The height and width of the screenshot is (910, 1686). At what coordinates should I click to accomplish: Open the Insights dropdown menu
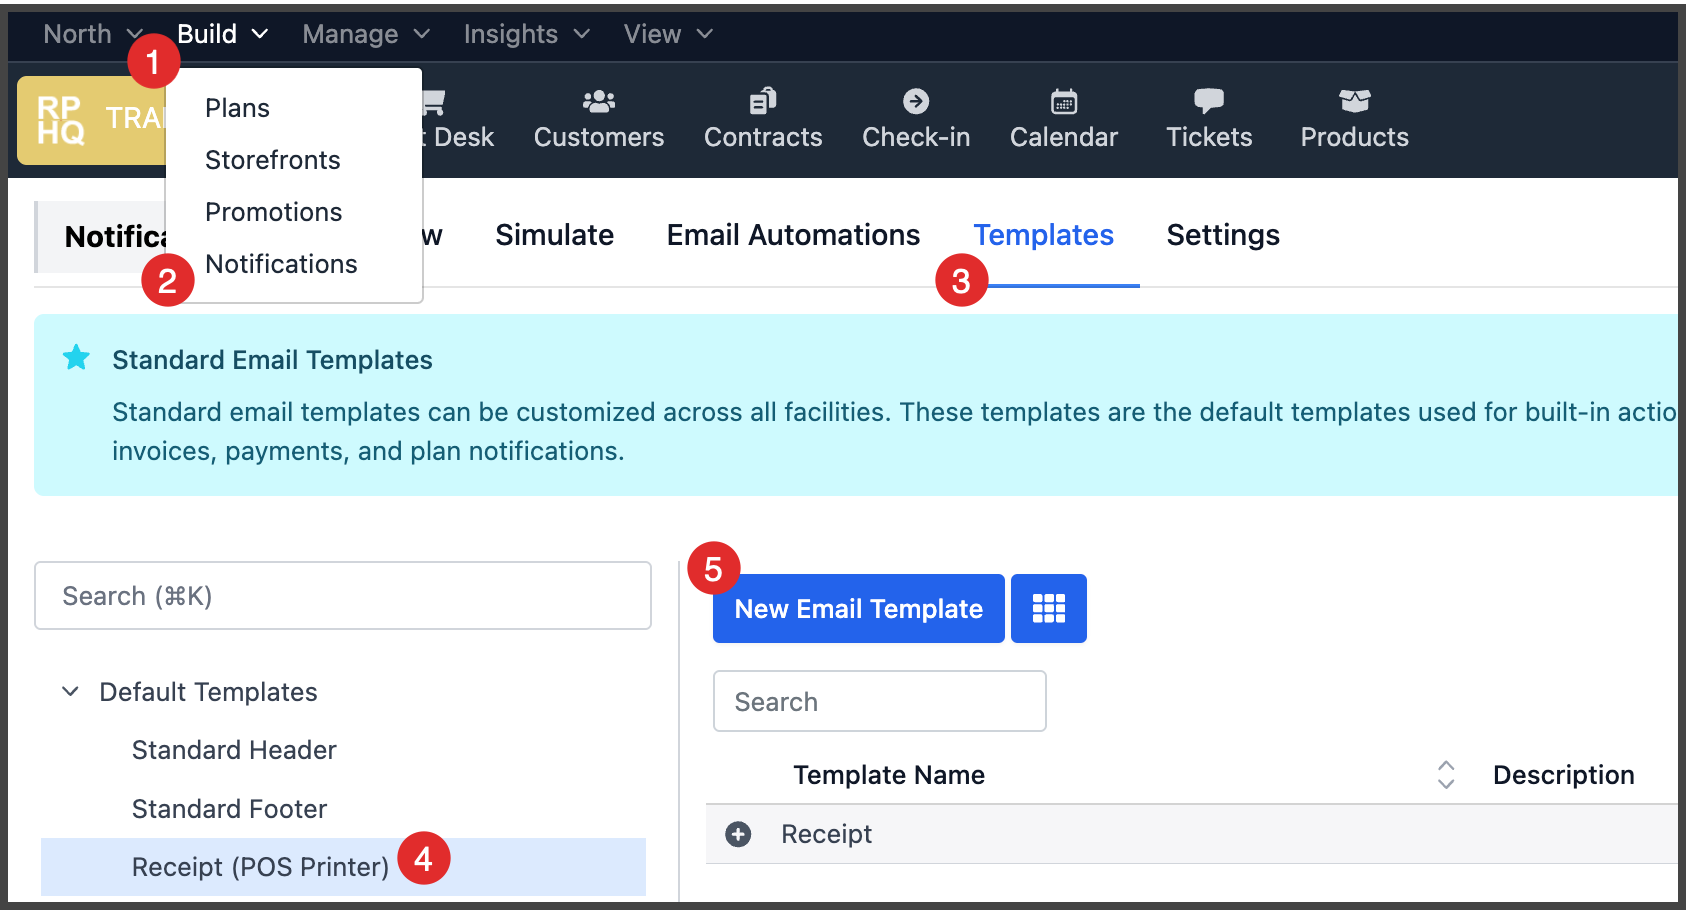click(526, 33)
